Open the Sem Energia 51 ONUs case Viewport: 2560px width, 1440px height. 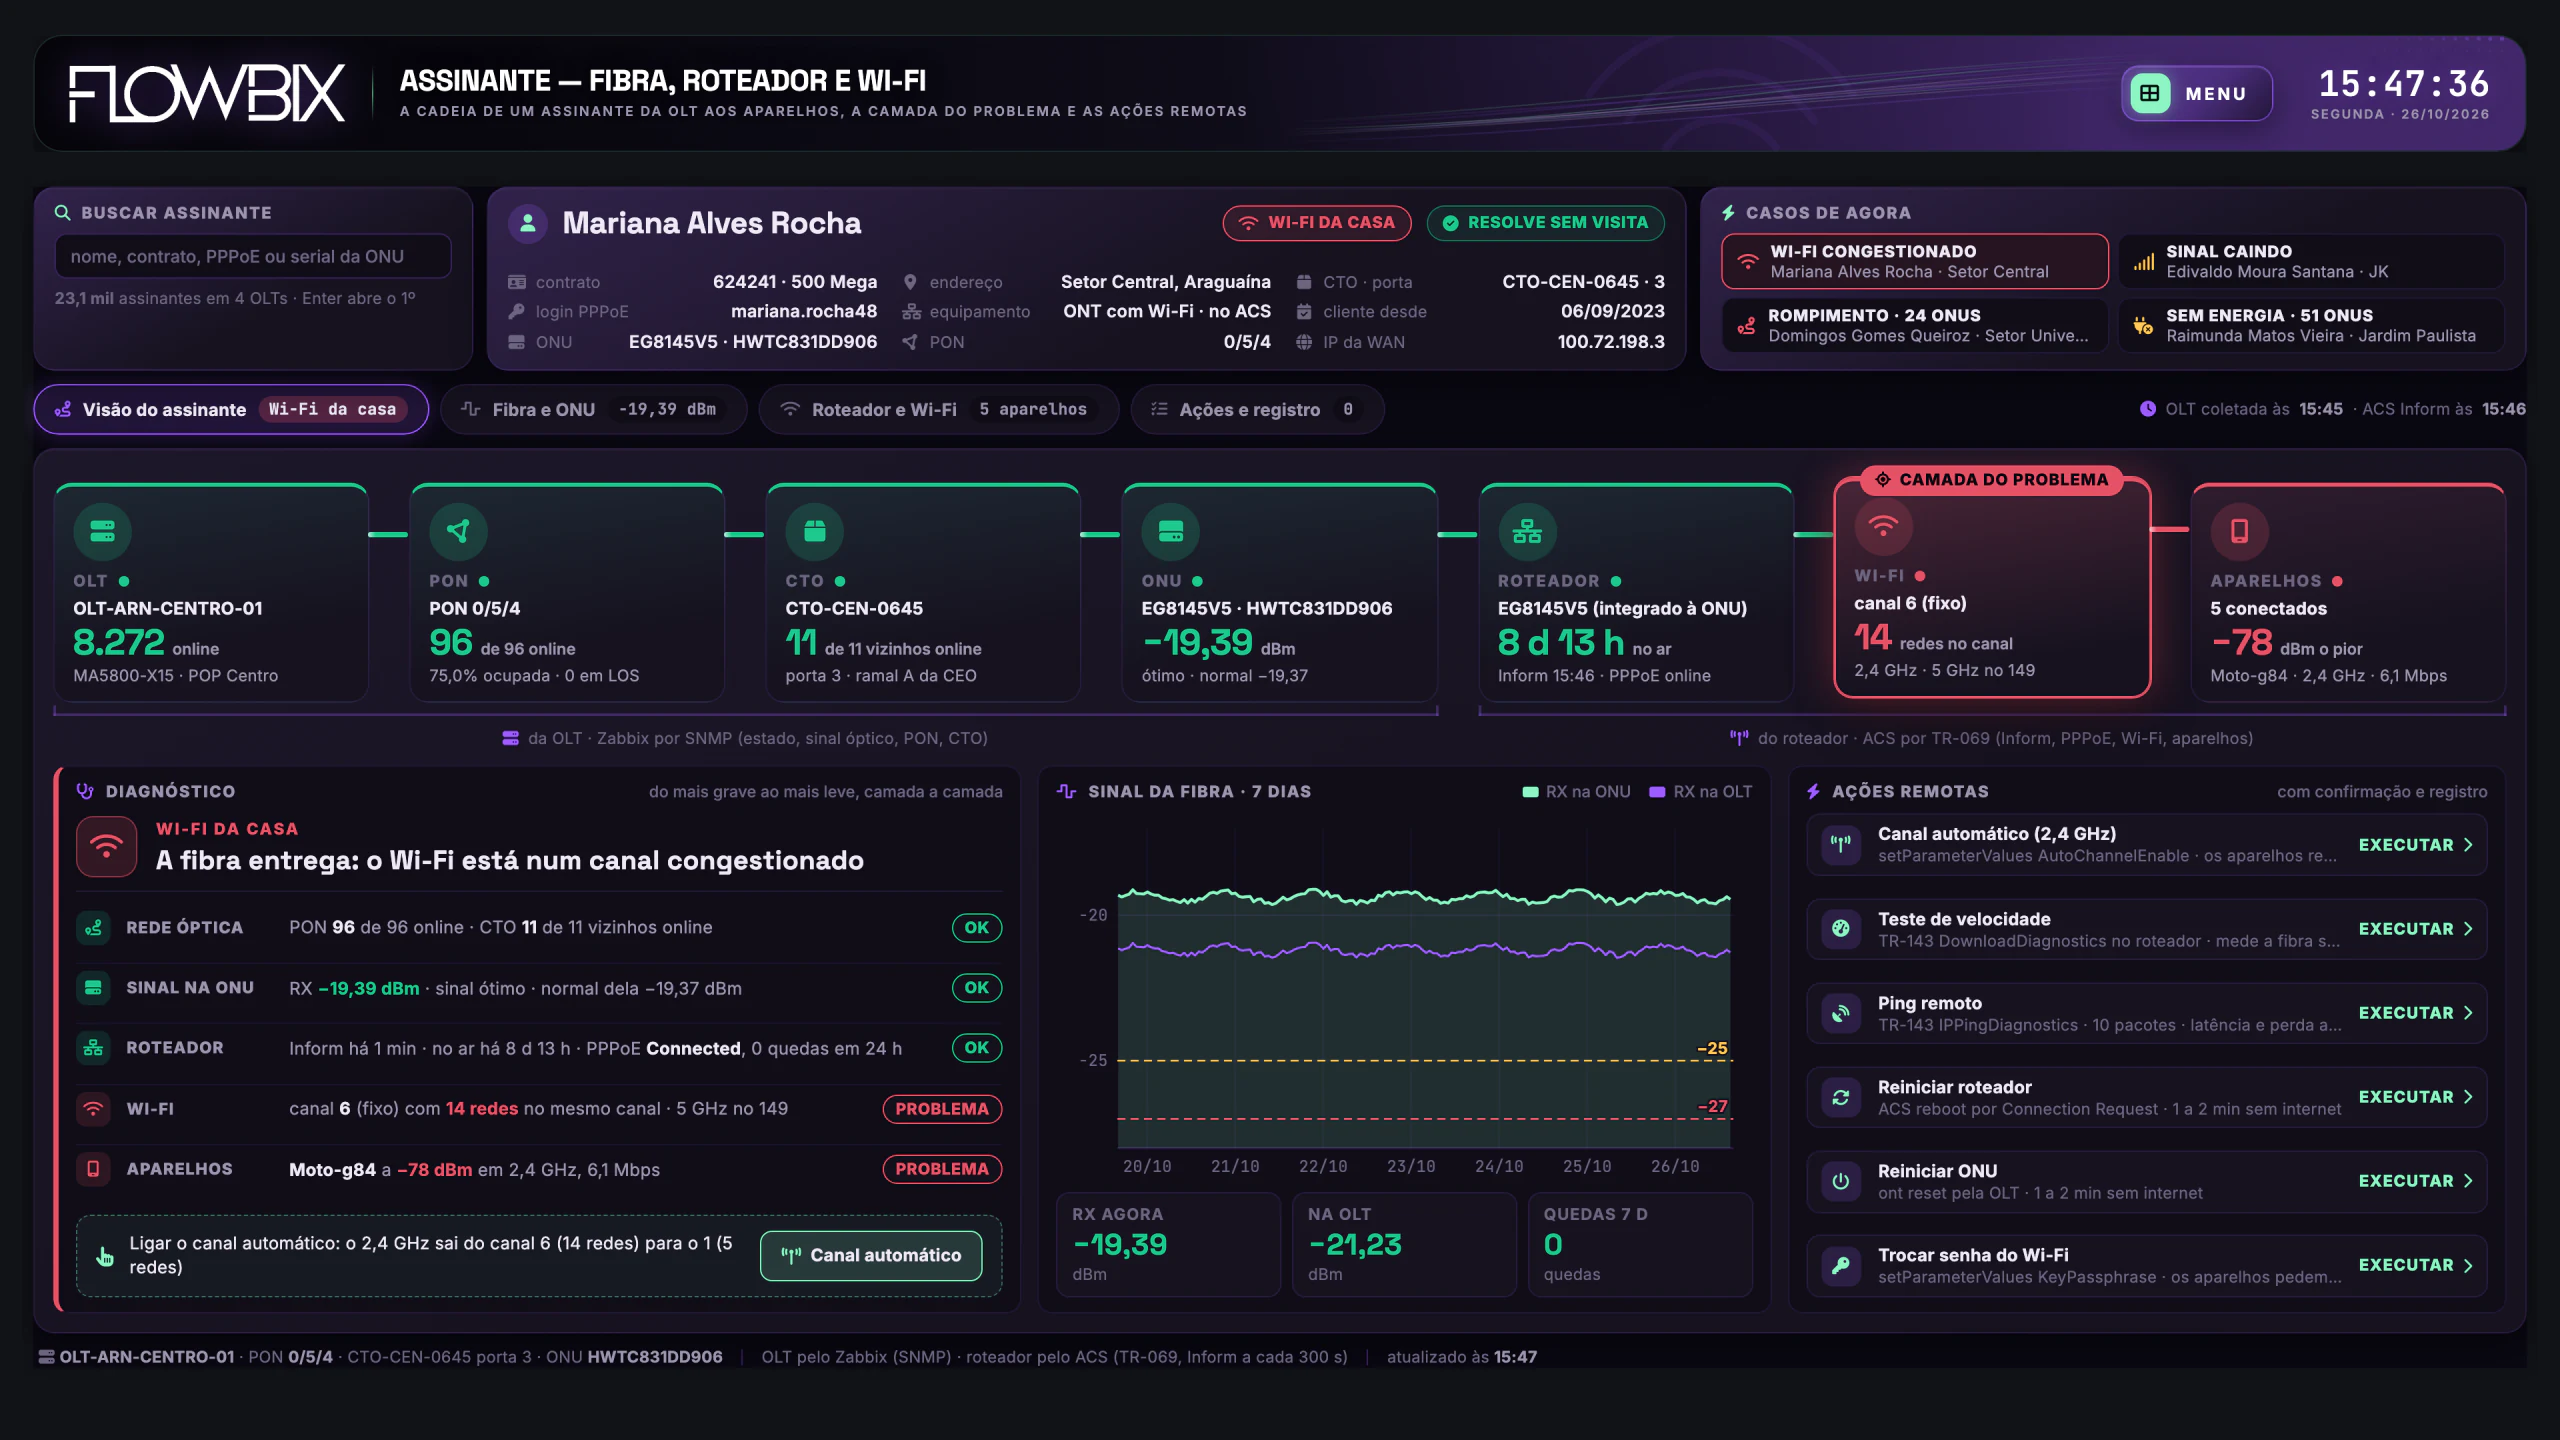tap(2312, 325)
